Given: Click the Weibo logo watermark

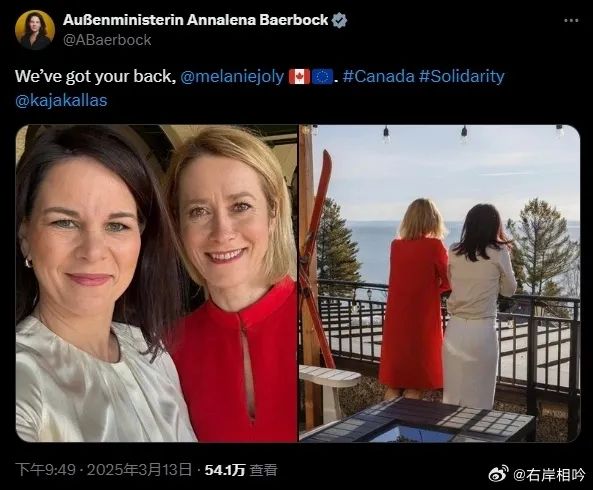Looking at the screenshot, I should point(498,473).
